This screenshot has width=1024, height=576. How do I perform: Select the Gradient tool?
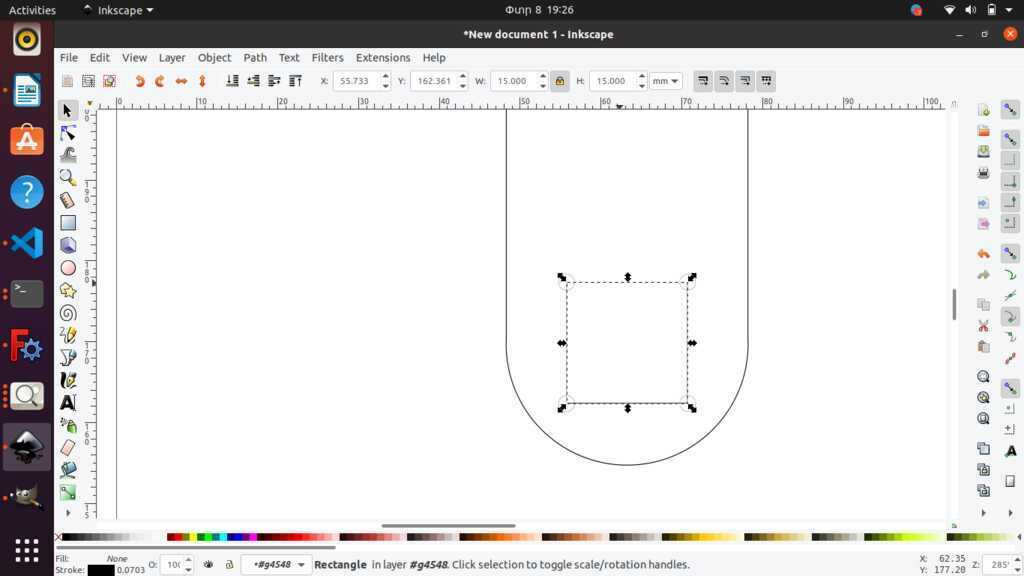point(67,492)
